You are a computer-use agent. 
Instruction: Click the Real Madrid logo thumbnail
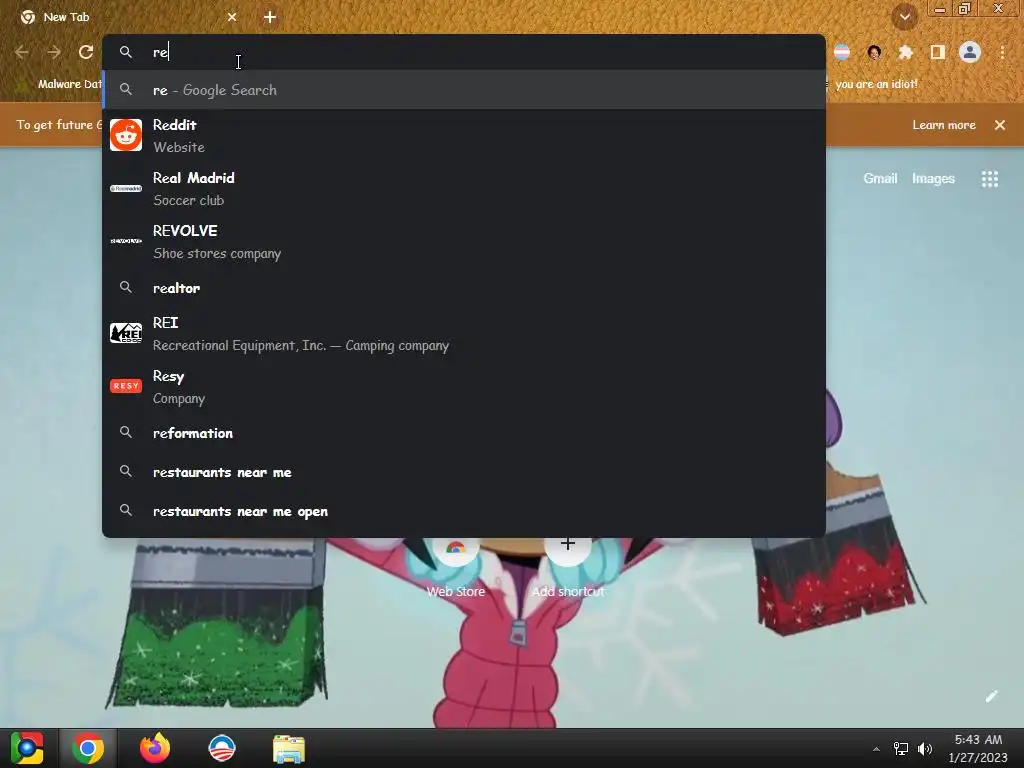point(126,188)
